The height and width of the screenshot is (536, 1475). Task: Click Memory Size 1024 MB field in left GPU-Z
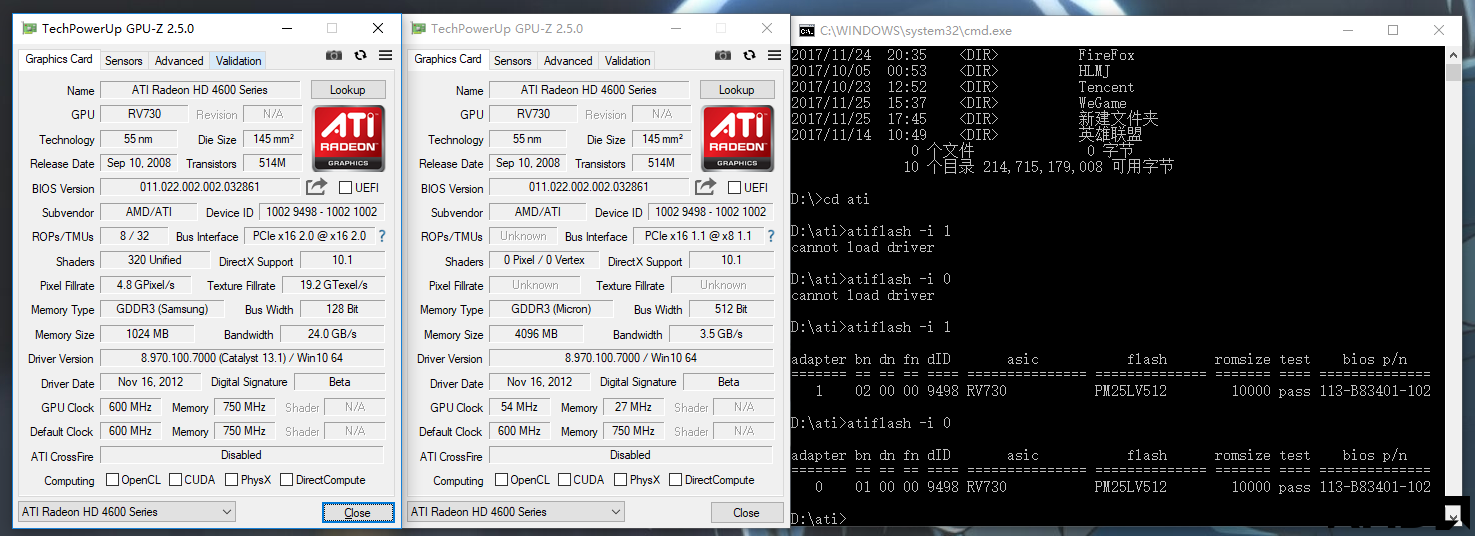click(147, 334)
